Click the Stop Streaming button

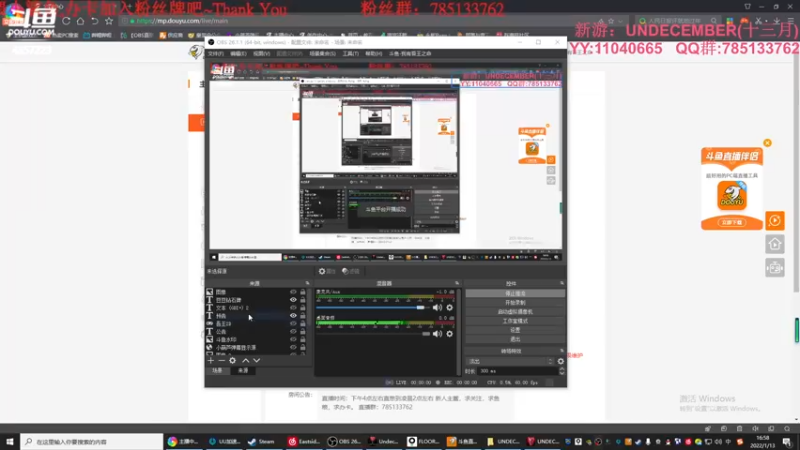tap(515, 294)
